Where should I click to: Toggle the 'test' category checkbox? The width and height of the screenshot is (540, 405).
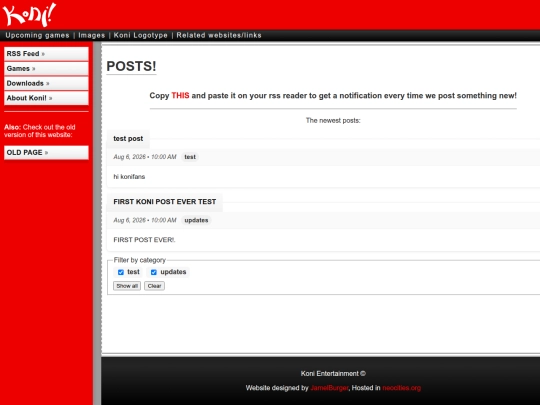pyautogui.click(x=121, y=272)
